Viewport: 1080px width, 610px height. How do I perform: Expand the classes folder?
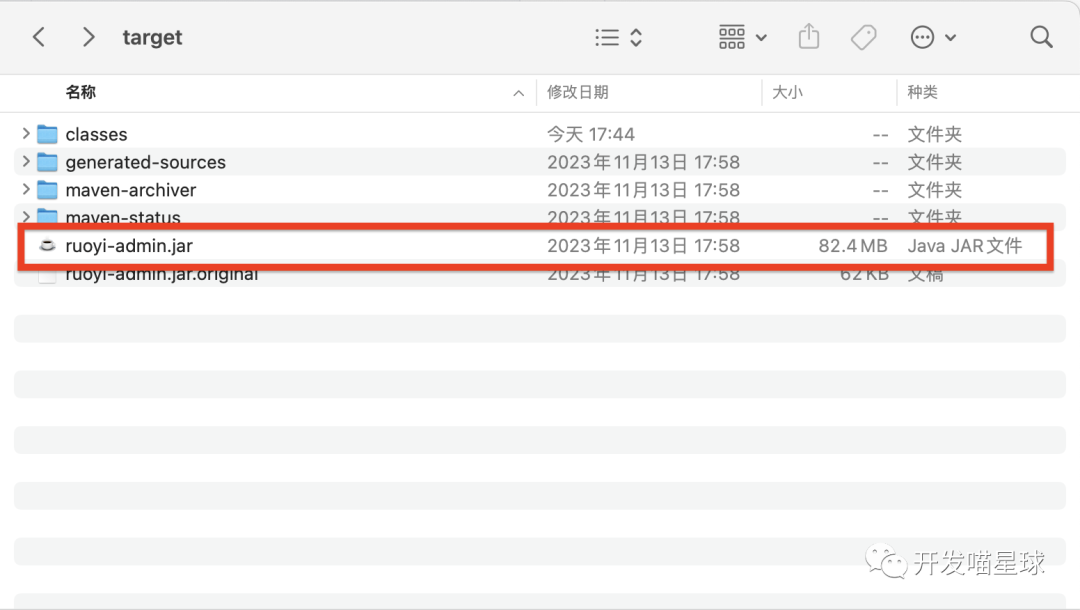[x=25, y=133]
